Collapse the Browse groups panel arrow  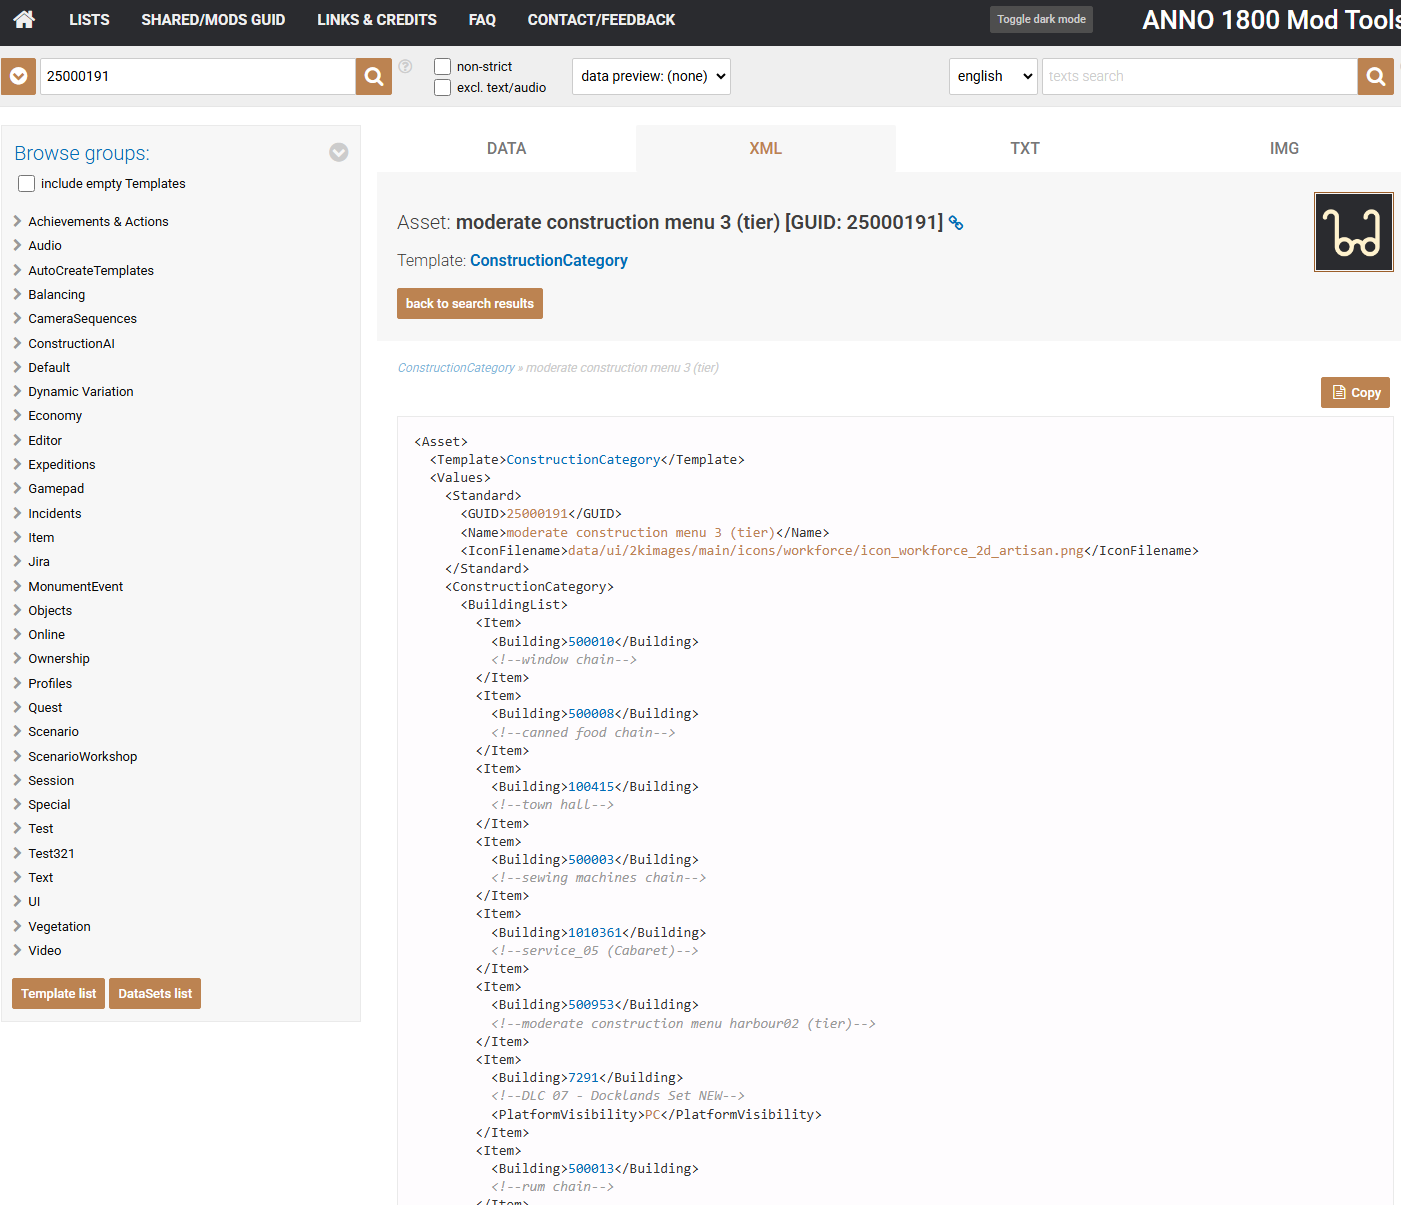[339, 152]
